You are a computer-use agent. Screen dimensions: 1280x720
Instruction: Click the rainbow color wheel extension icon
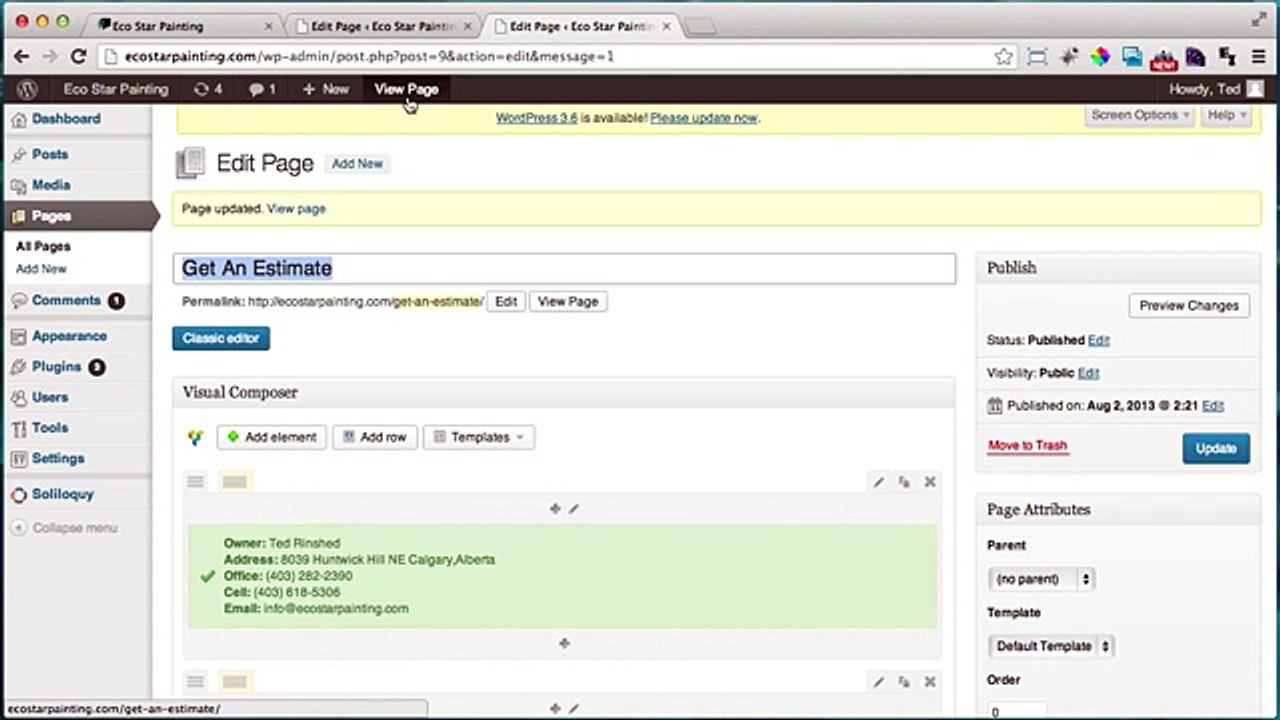pos(1100,57)
